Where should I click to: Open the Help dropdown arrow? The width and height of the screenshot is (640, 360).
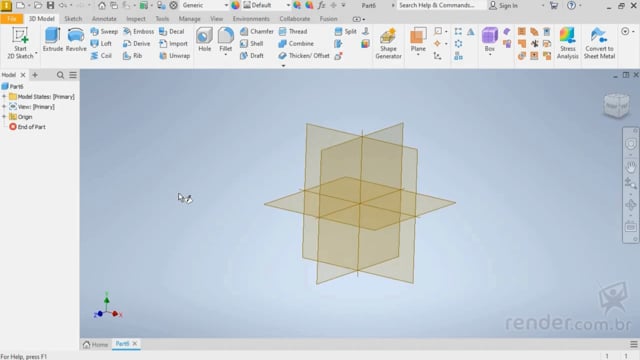(580, 5)
